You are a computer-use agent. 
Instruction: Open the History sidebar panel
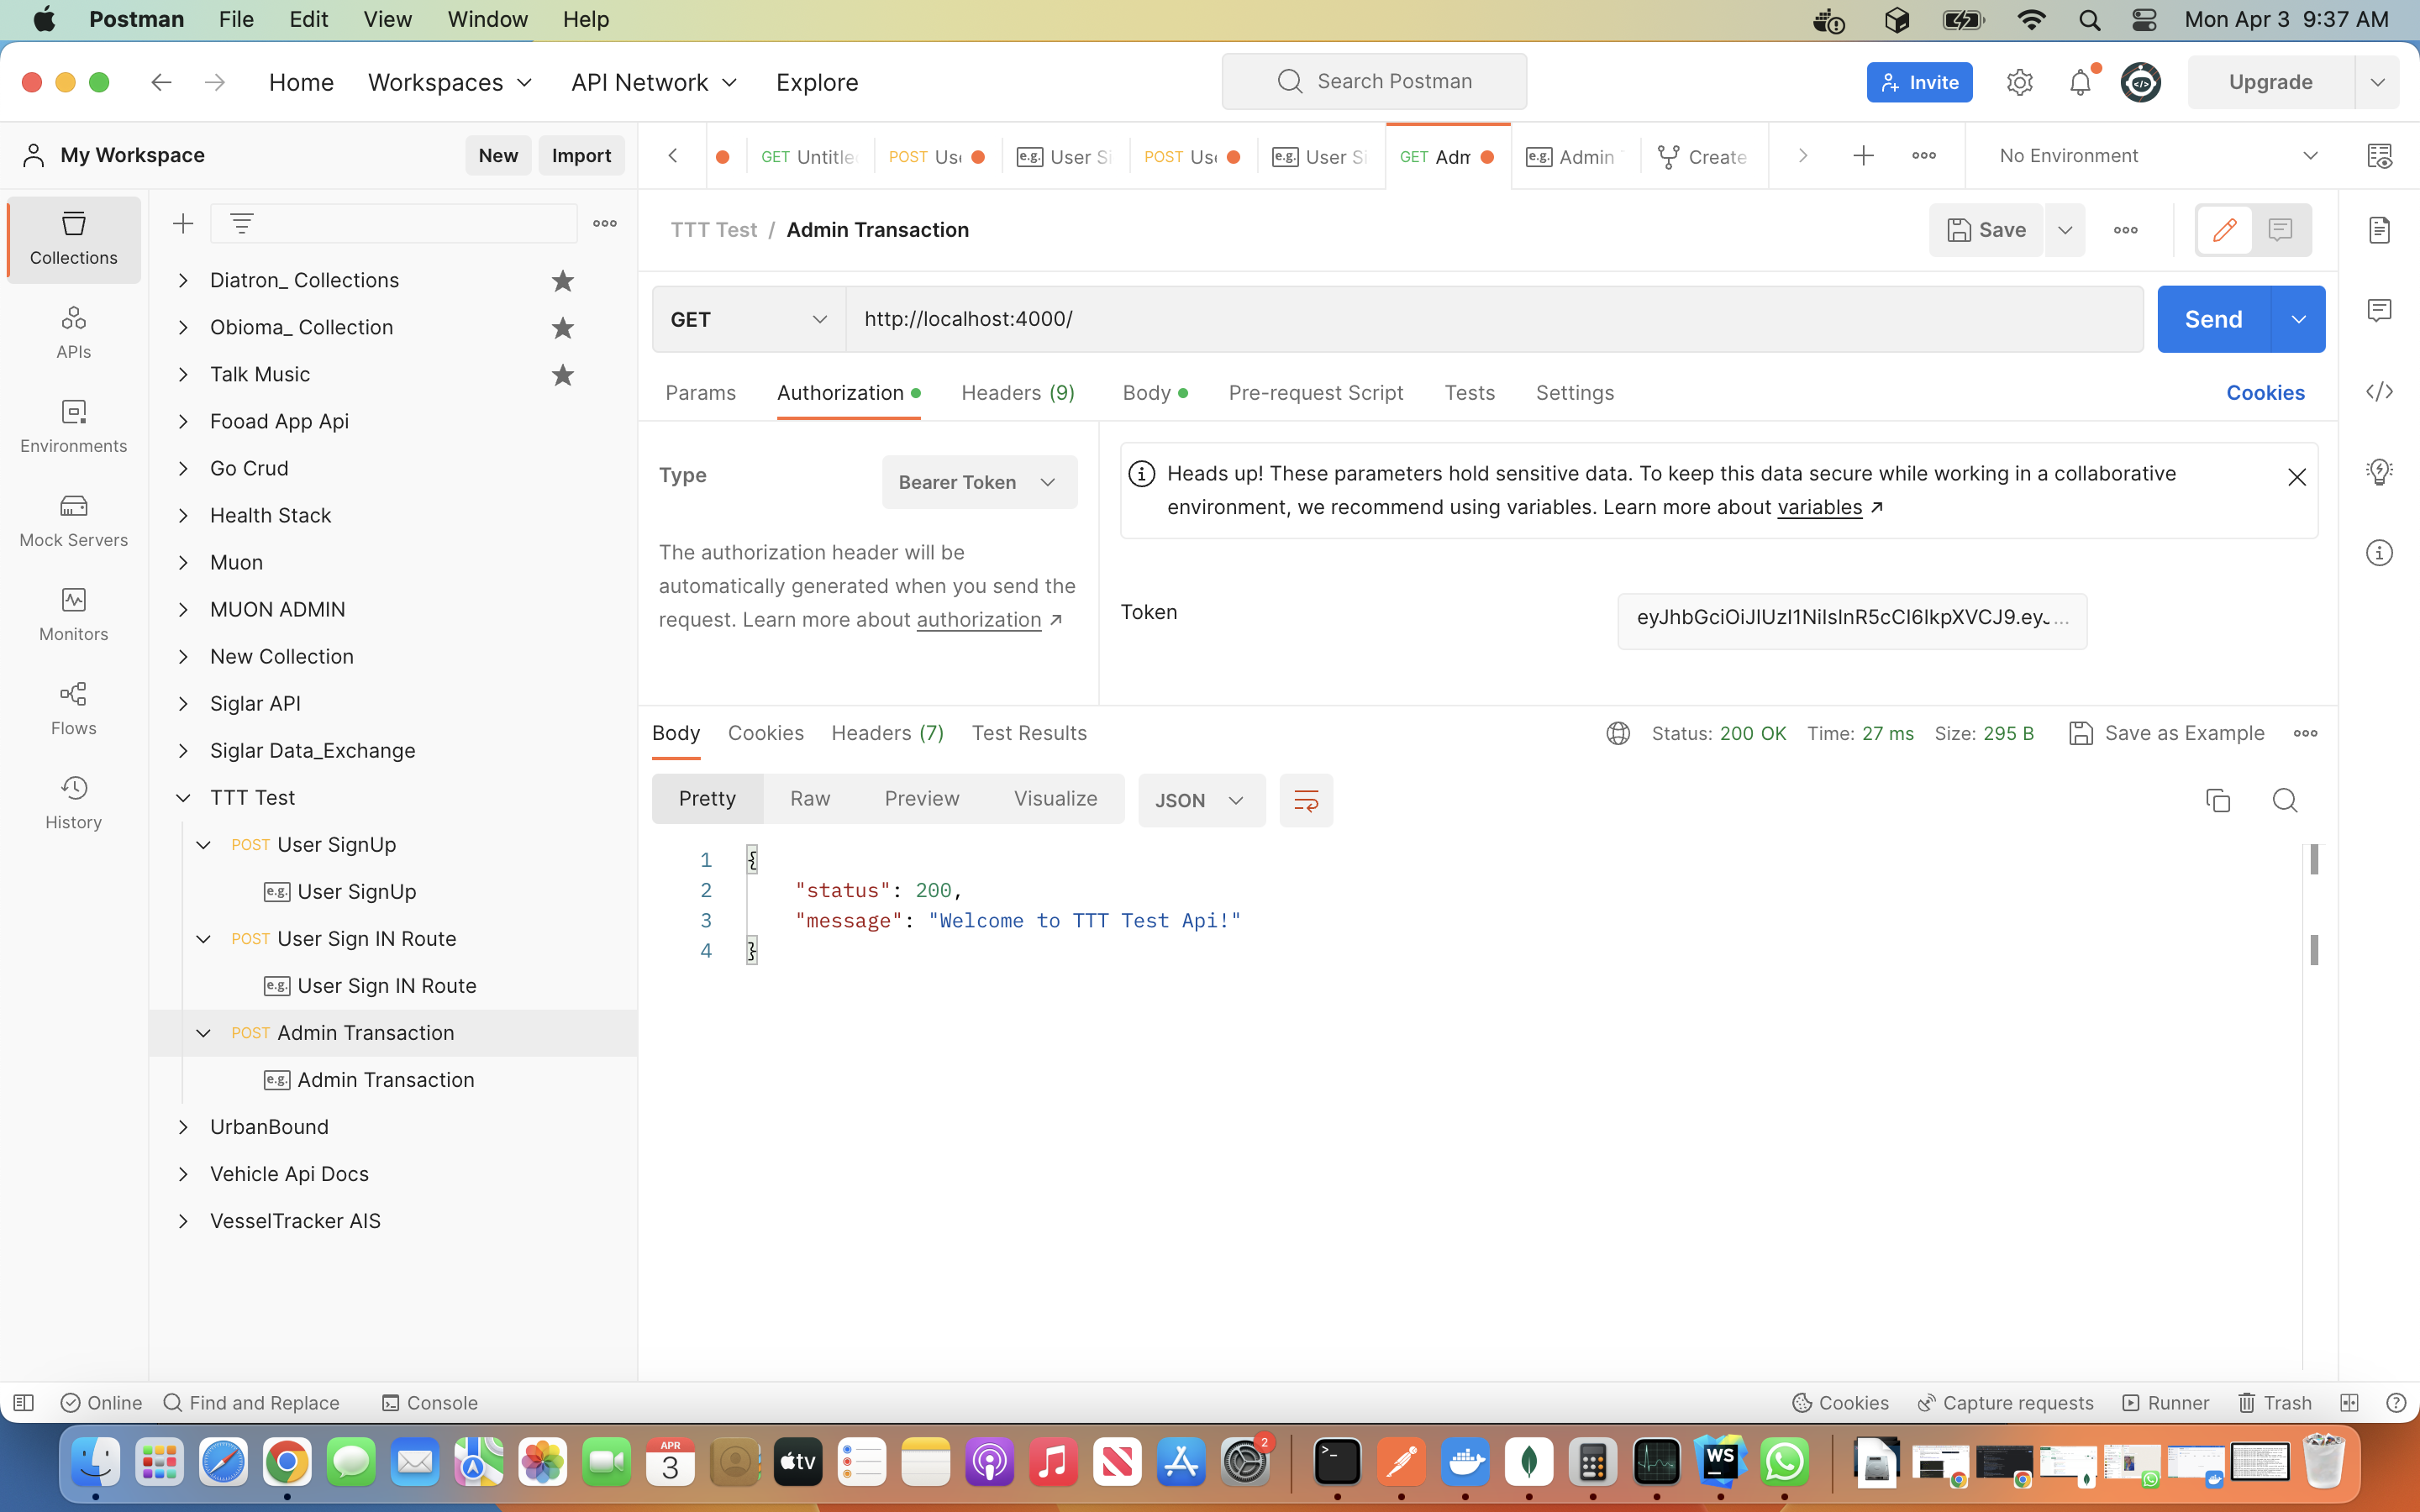73,803
